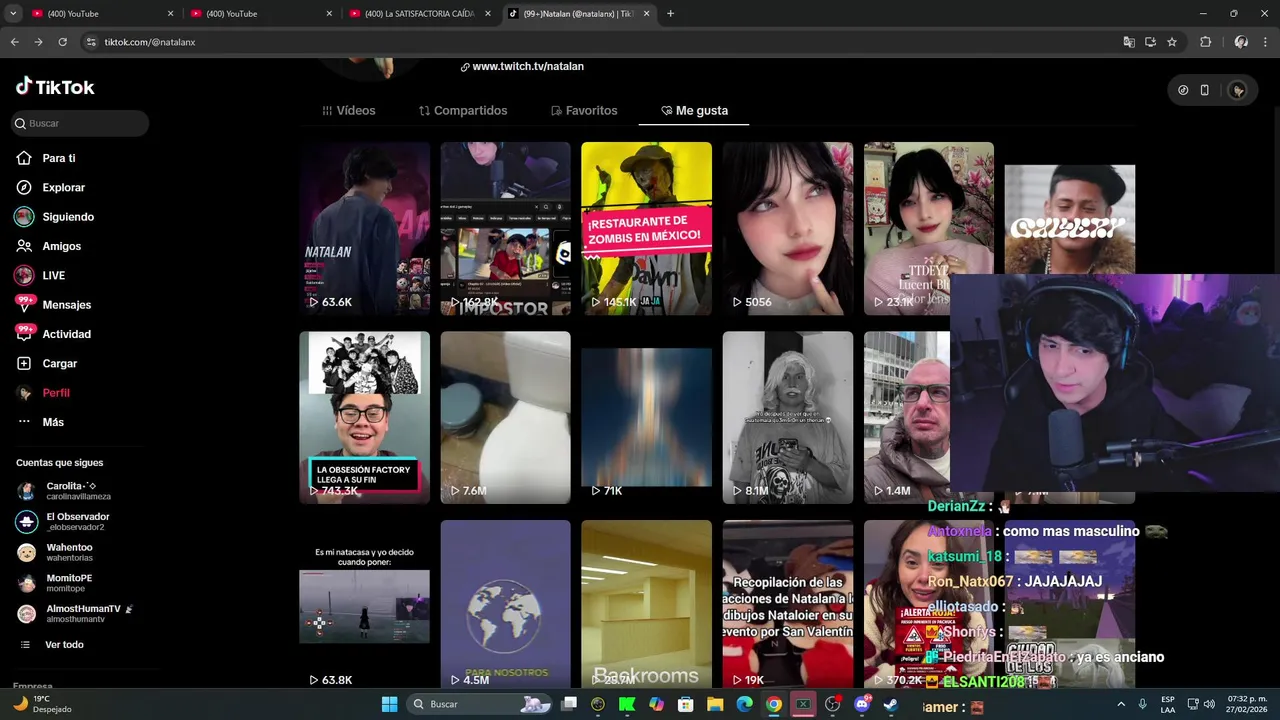The width and height of the screenshot is (1280, 720).
Task: Switch to the Videos tab
Action: [349, 110]
